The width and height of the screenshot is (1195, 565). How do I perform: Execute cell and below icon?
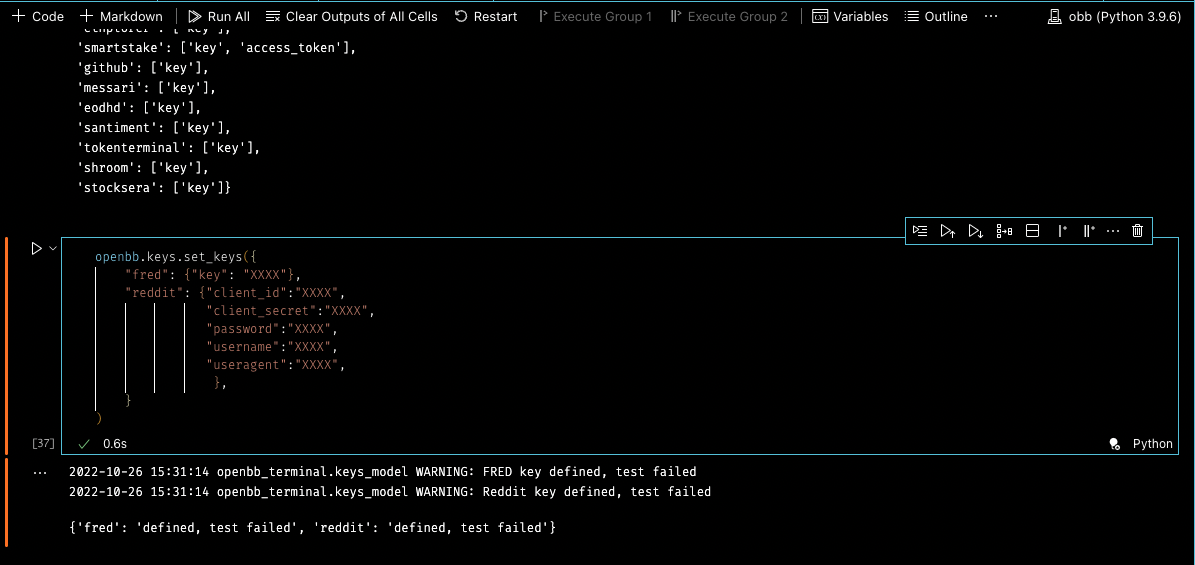click(x=976, y=231)
